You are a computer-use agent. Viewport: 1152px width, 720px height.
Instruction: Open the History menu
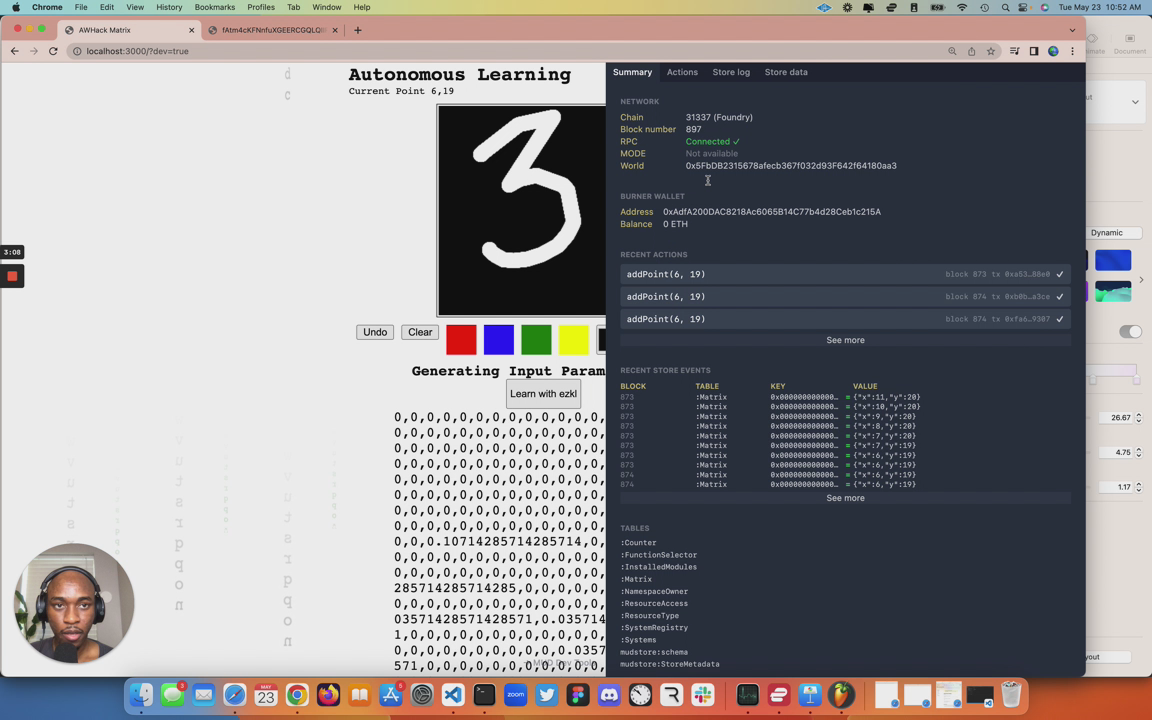point(169,7)
